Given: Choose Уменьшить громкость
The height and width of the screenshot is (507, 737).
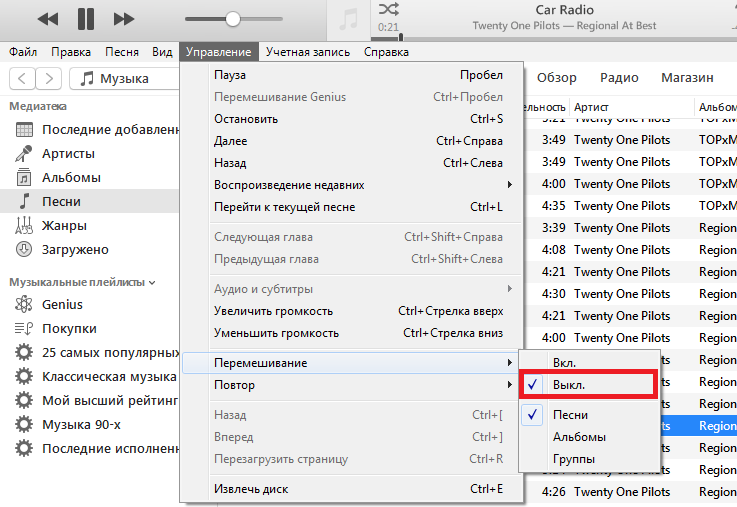Looking at the screenshot, I should (352, 333).
